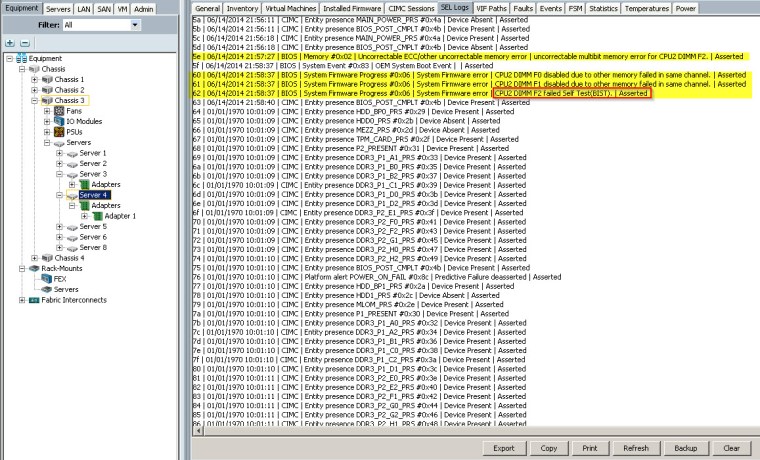The height and width of the screenshot is (460, 760).
Task: Collapse the Server 4 node
Action: [59, 195]
